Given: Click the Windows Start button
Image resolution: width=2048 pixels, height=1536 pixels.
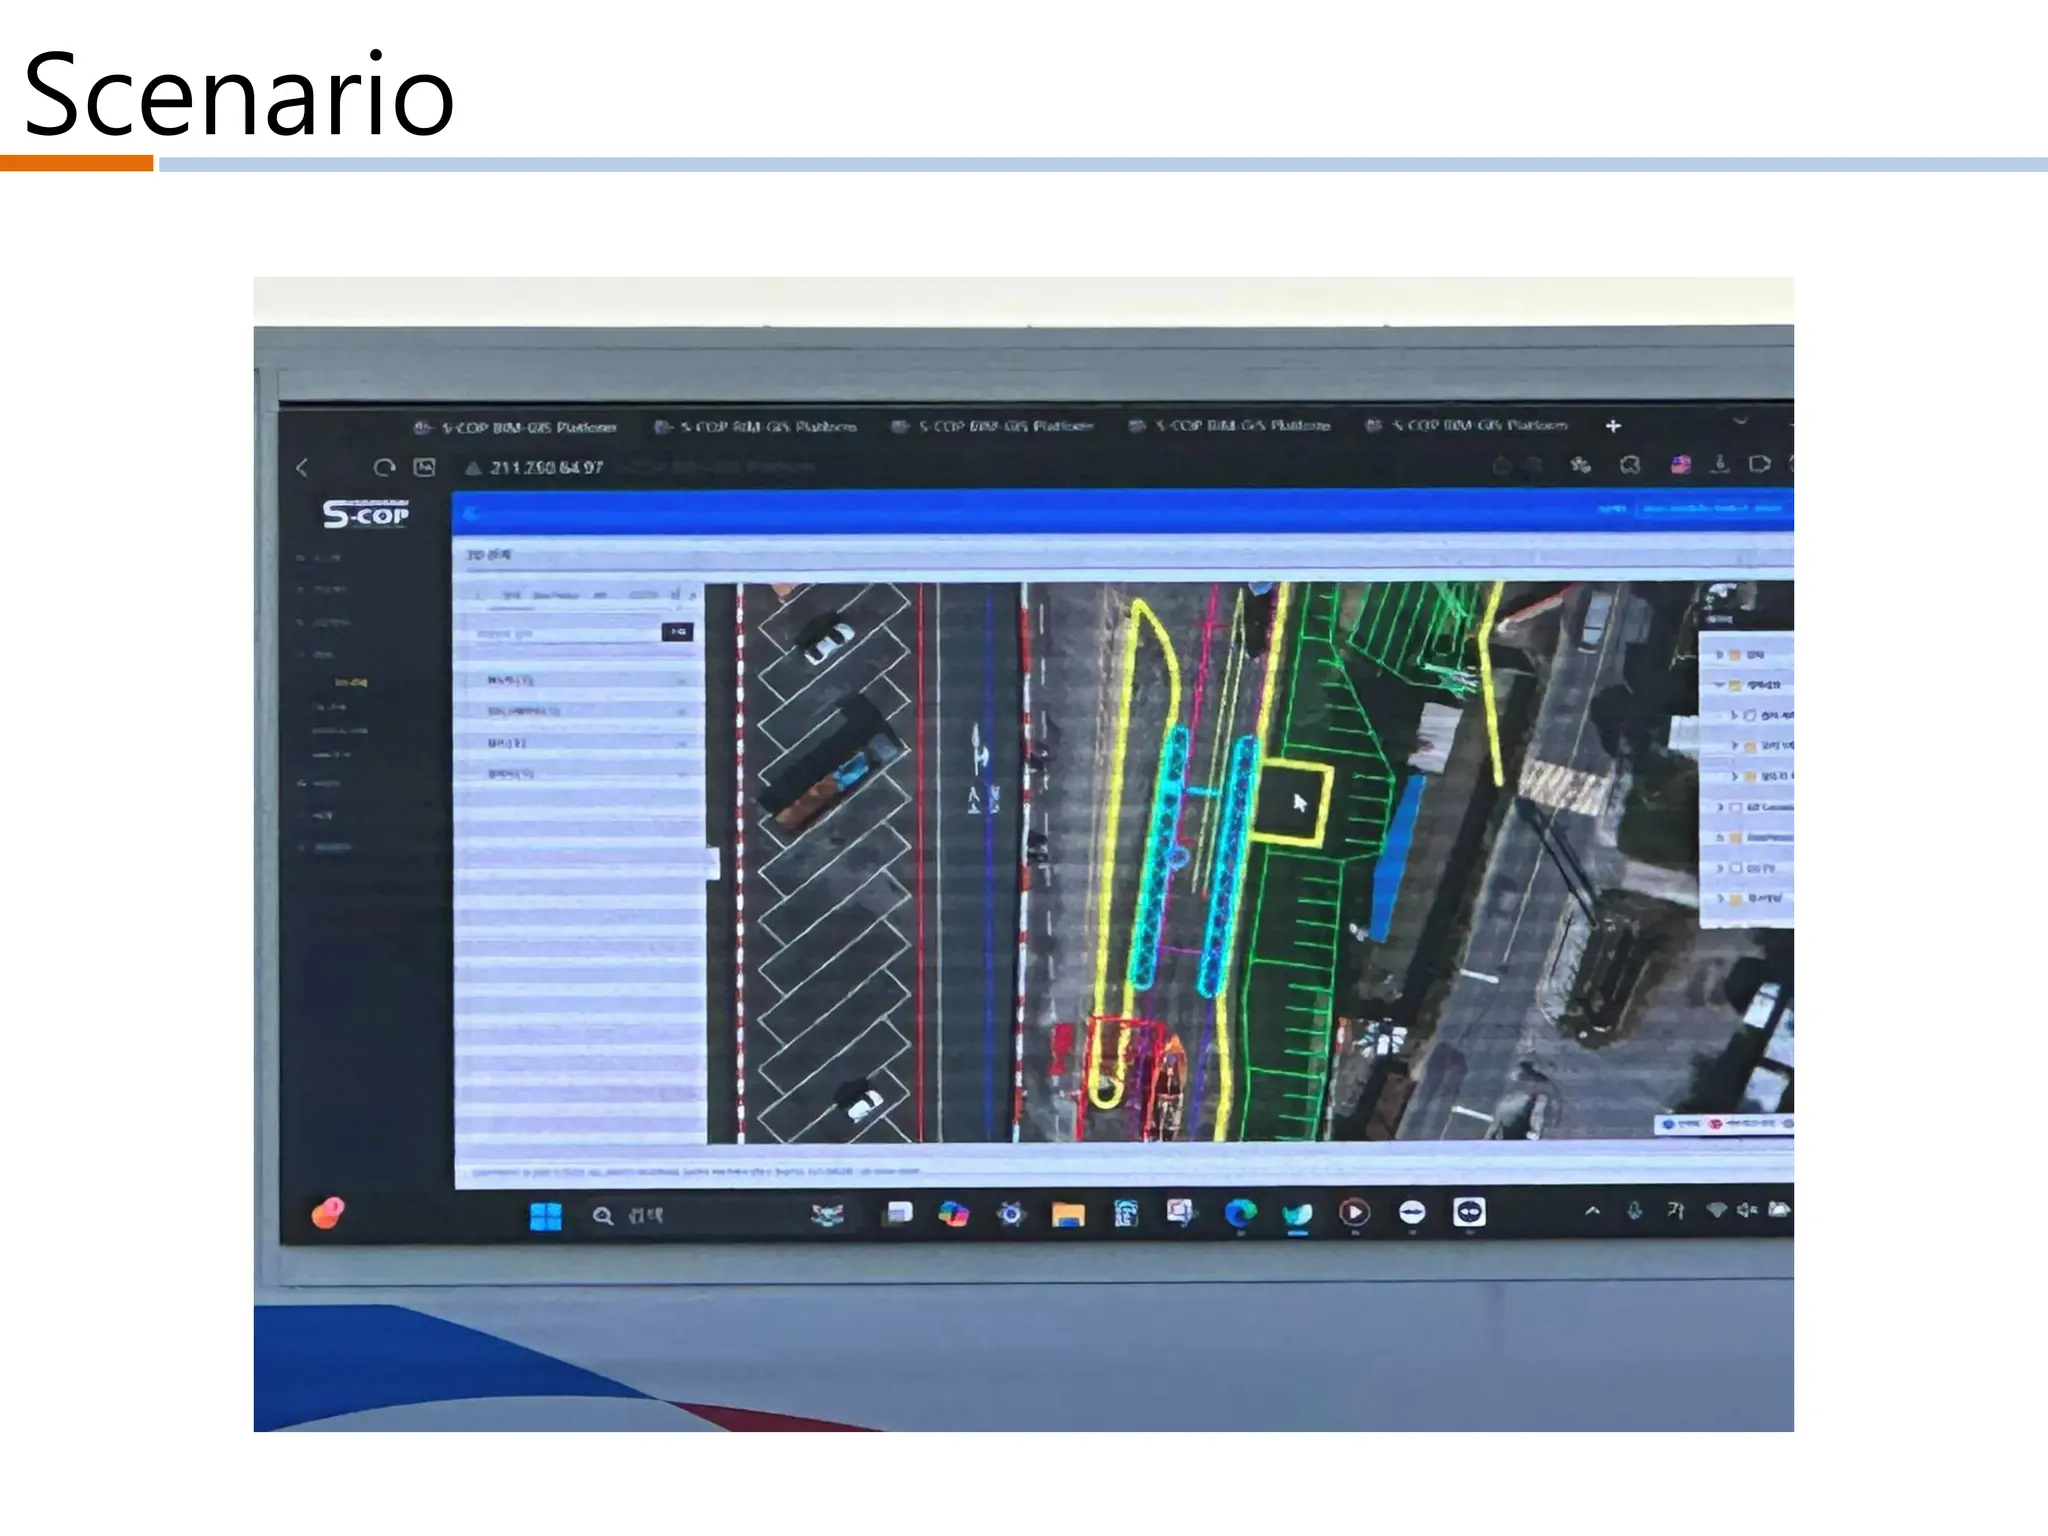Looking at the screenshot, I should point(545,1216).
